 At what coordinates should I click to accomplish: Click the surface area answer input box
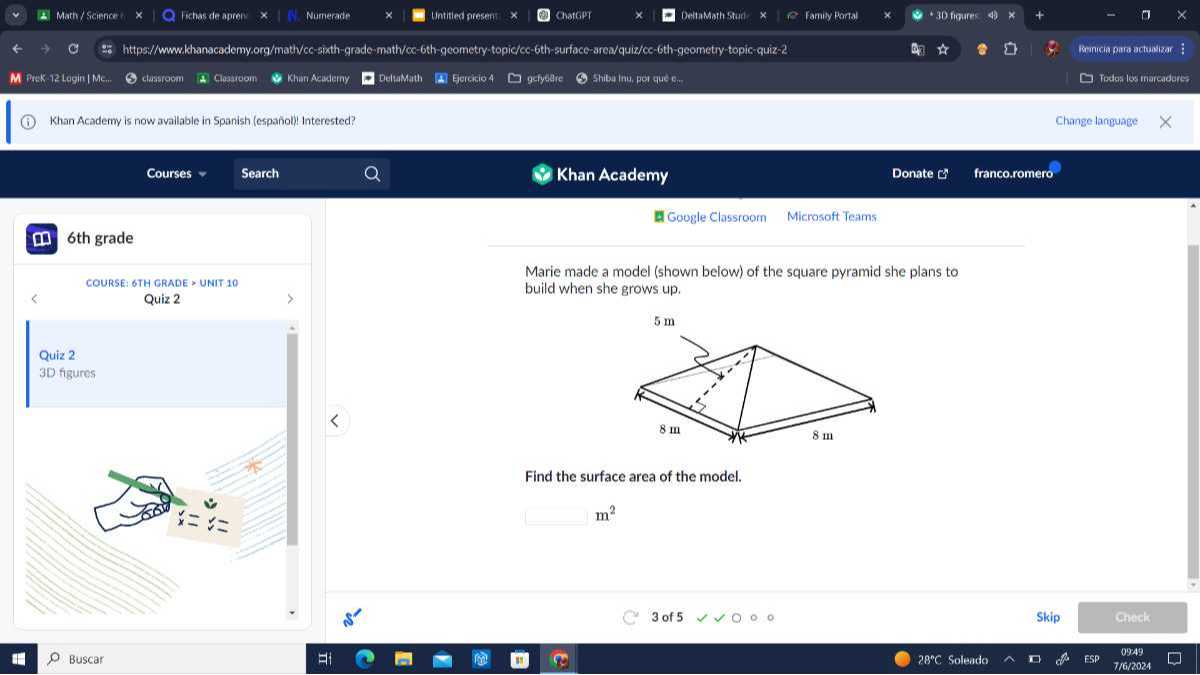[555, 515]
